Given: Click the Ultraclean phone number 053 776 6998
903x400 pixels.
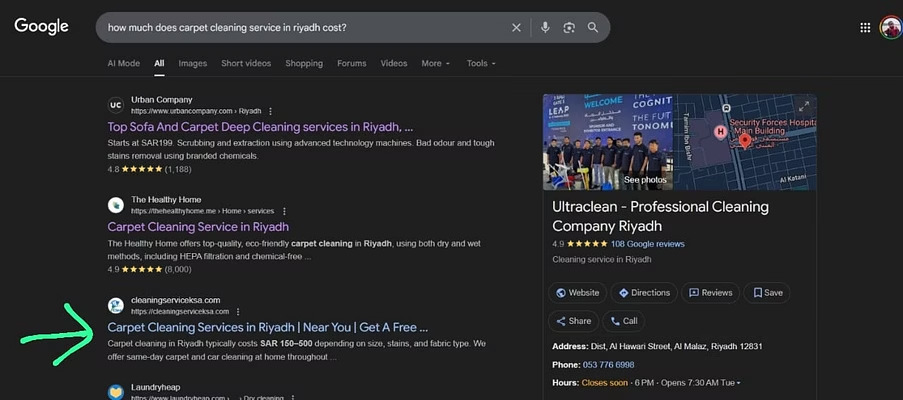Looking at the screenshot, I should click(x=608, y=365).
